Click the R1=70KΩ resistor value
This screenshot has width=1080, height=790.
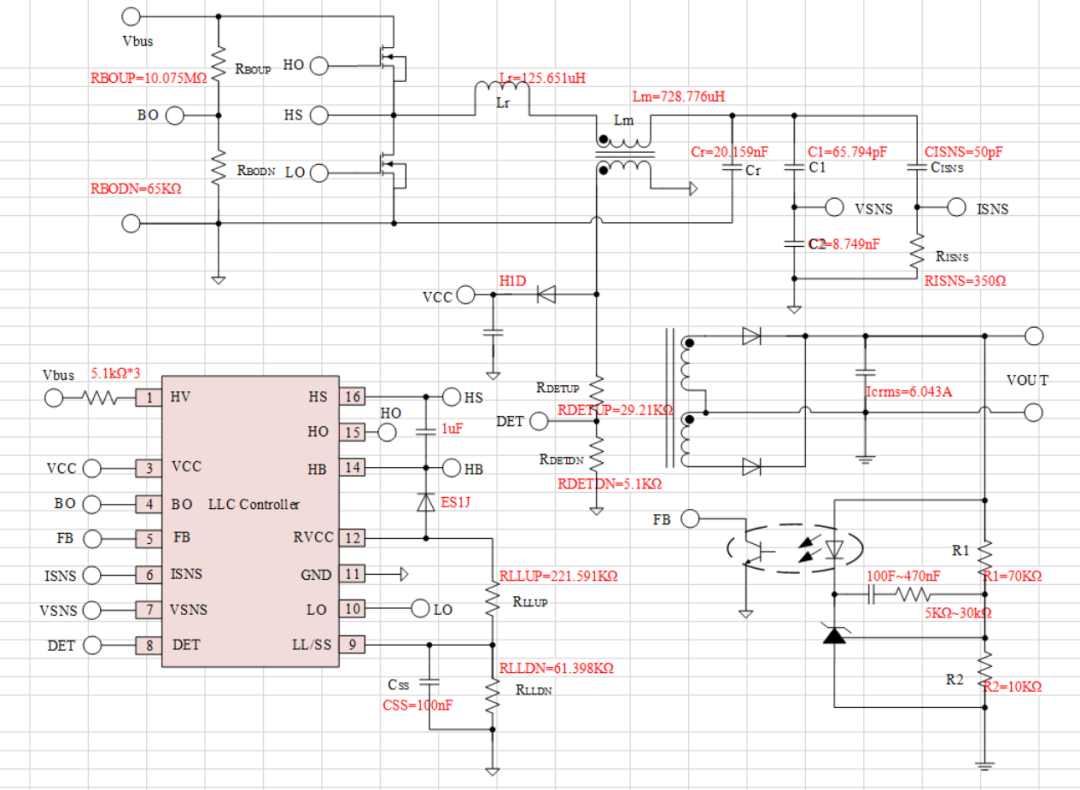tap(1012, 576)
